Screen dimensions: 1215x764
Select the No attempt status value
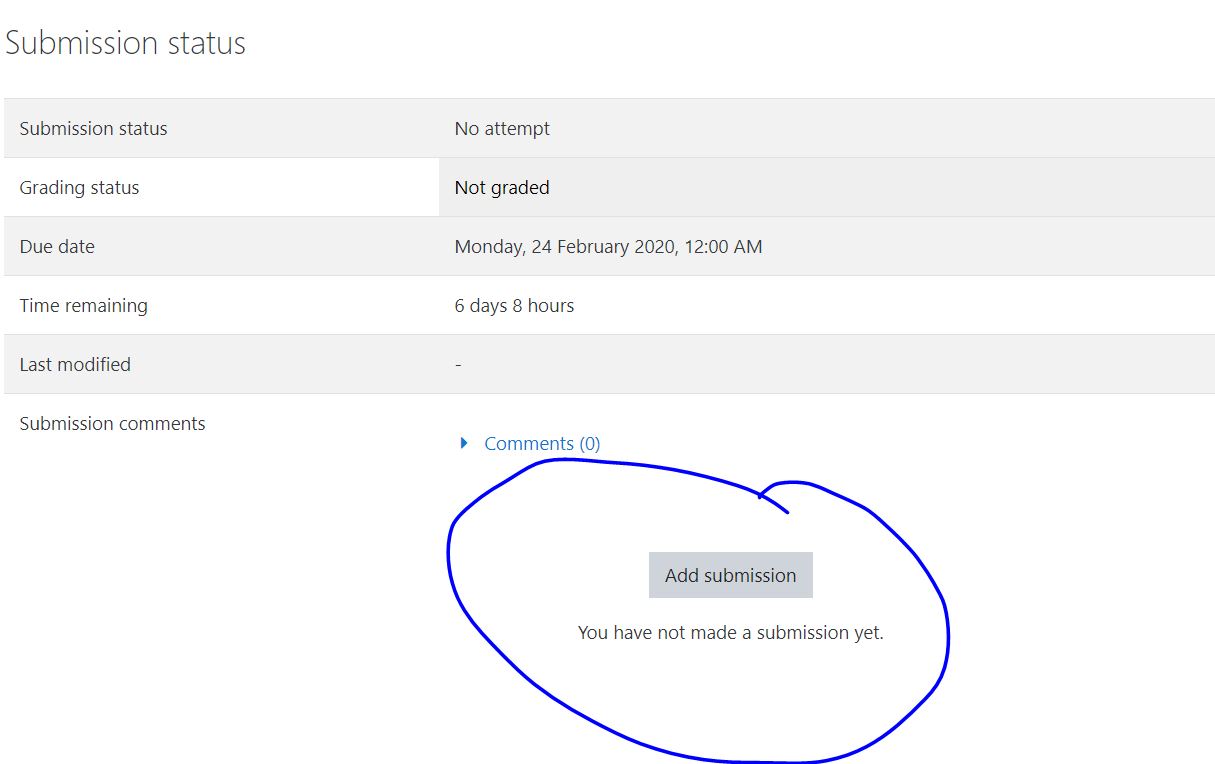pyautogui.click(x=502, y=128)
